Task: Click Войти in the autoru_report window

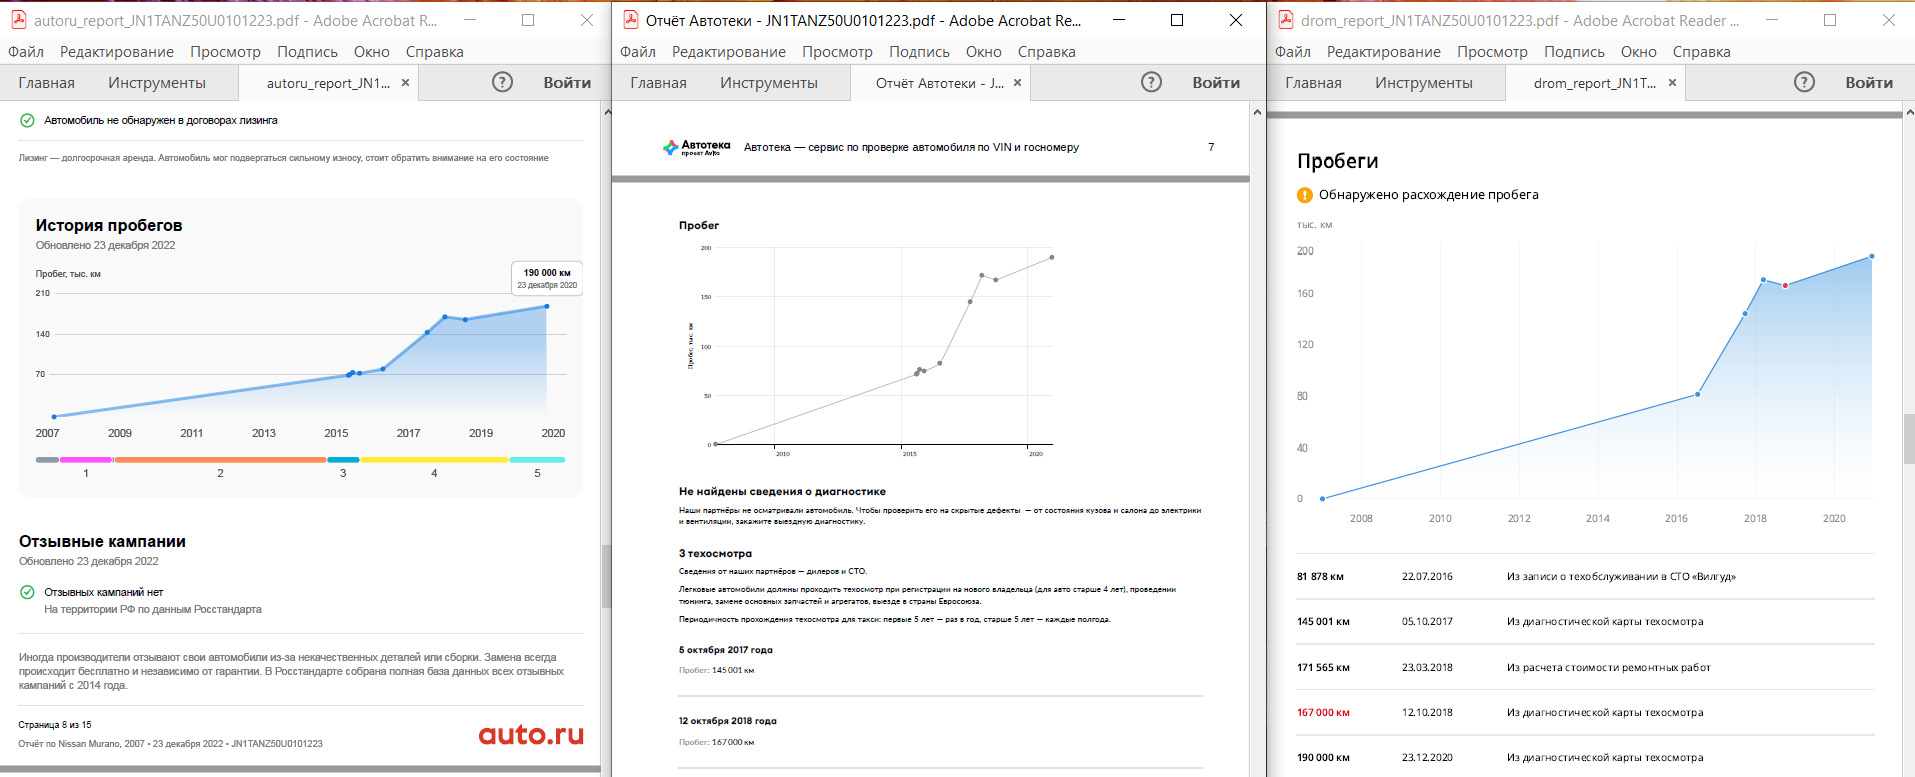Action: (x=567, y=83)
